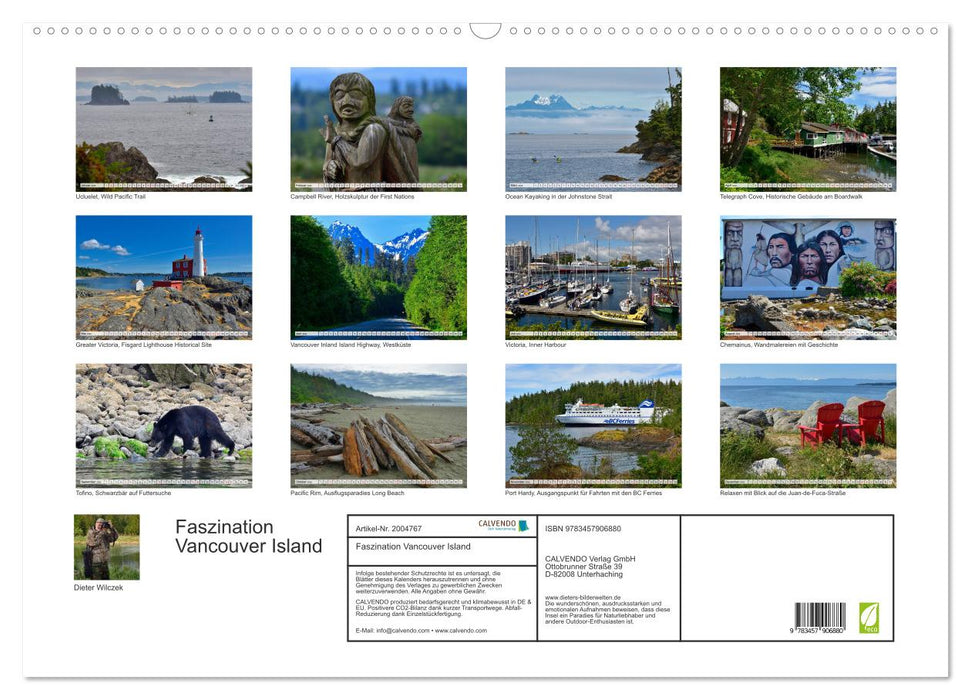Select the Faszination Vancouver Island title
The width and height of the screenshot is (971, 700).
[249, 536]
